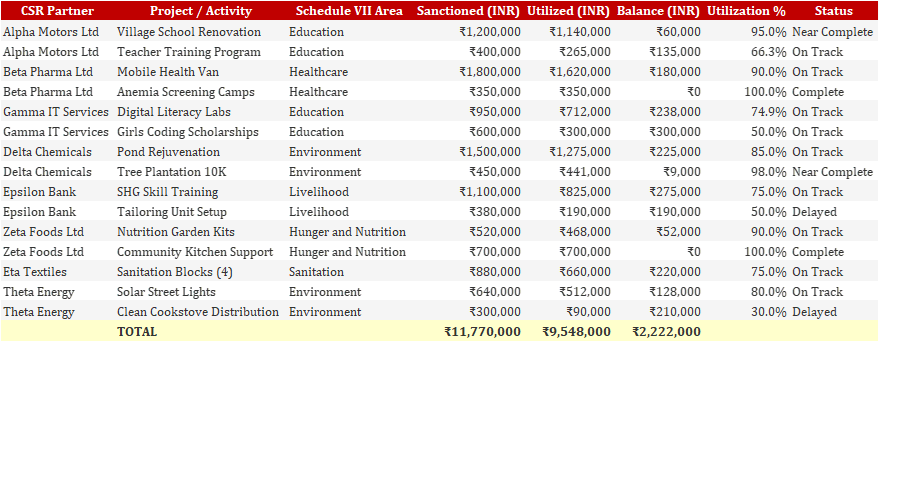Click the 'Sanctioned (INR)' column header
The image size is (900, 500).
(x=468, y=11)
